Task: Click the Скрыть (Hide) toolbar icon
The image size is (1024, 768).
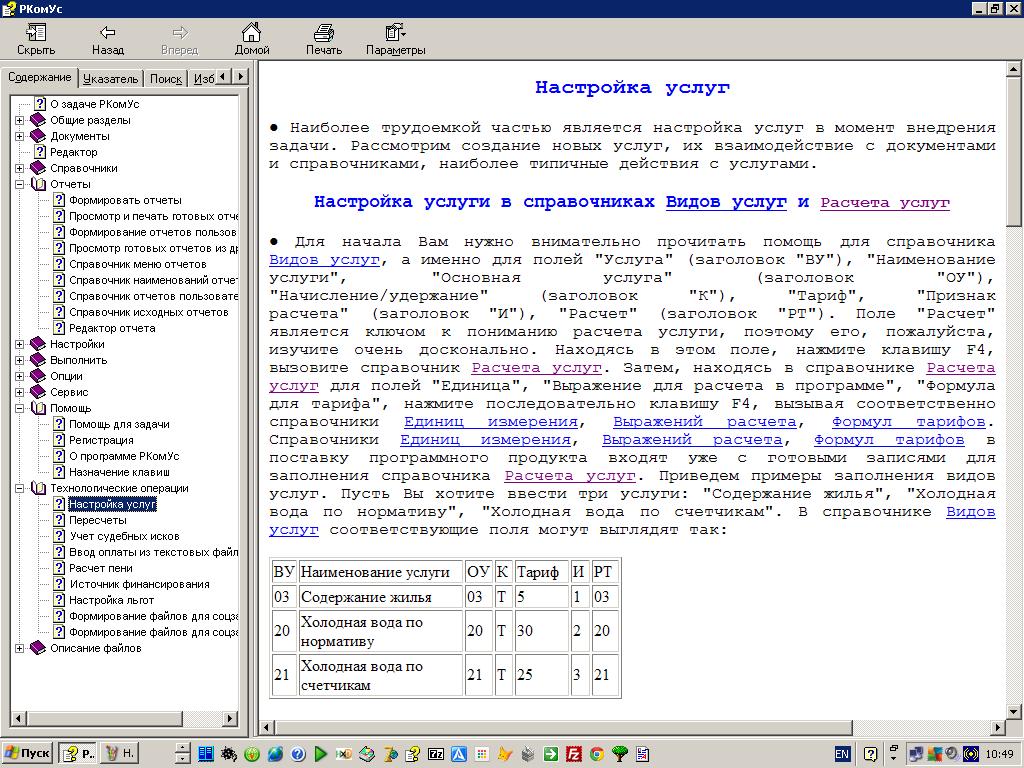Action: tap(36, 33)
